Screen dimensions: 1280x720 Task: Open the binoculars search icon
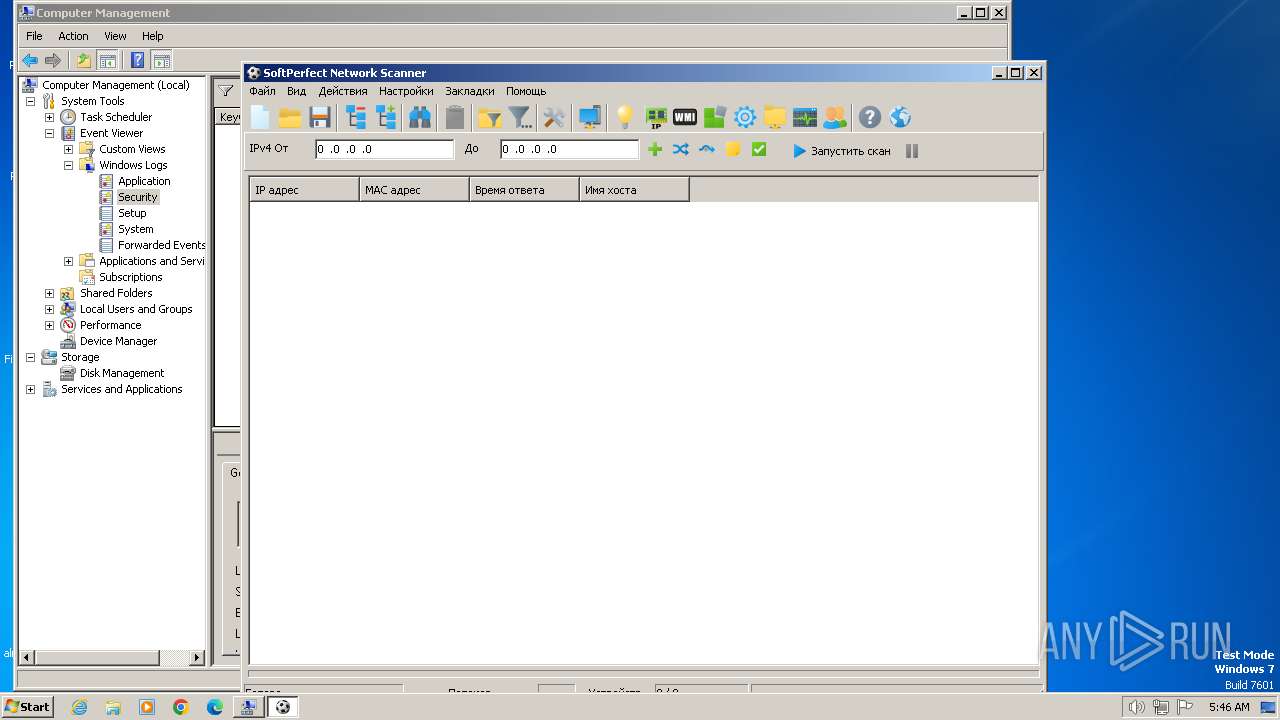420,118
